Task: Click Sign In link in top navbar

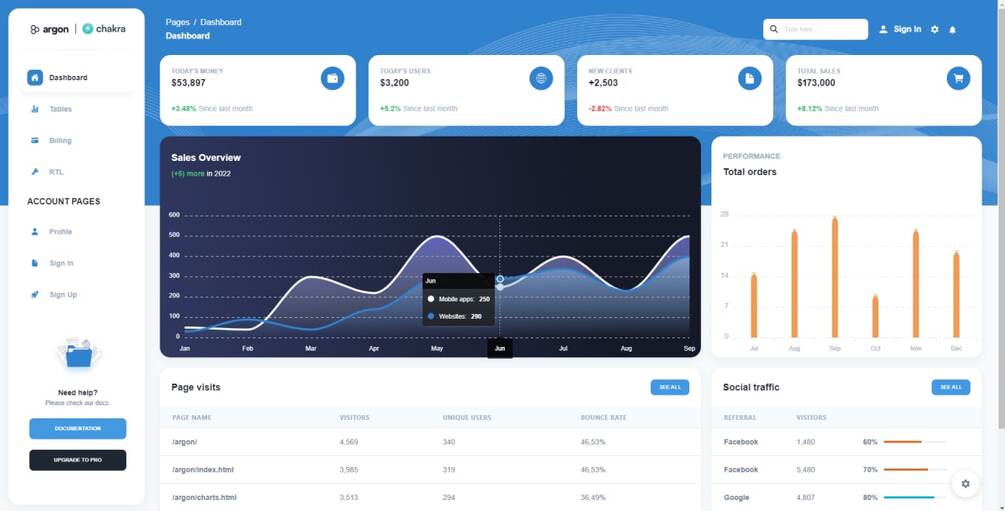Action: (907, 29)
